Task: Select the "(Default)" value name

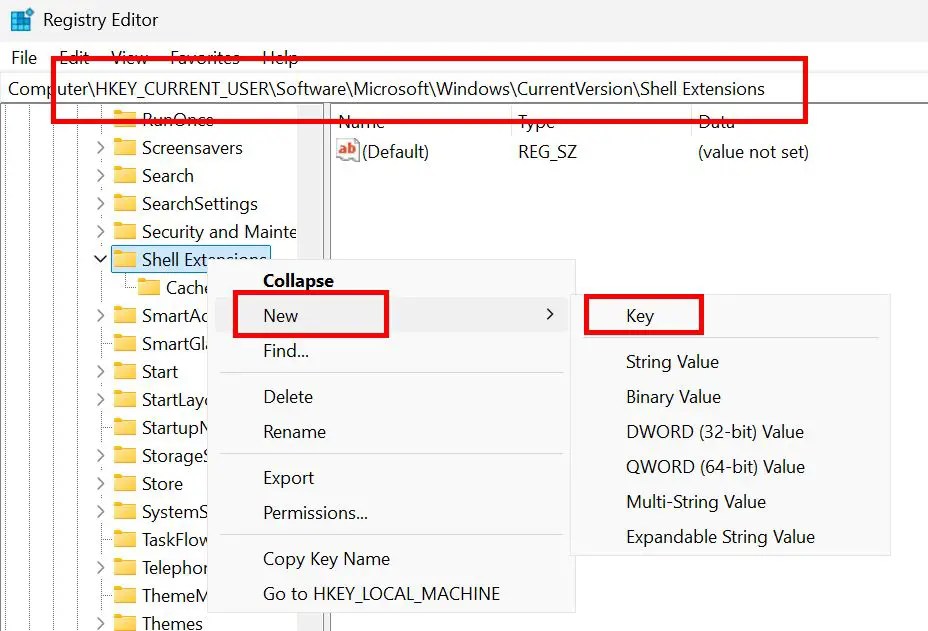Action: coord(395,152)
